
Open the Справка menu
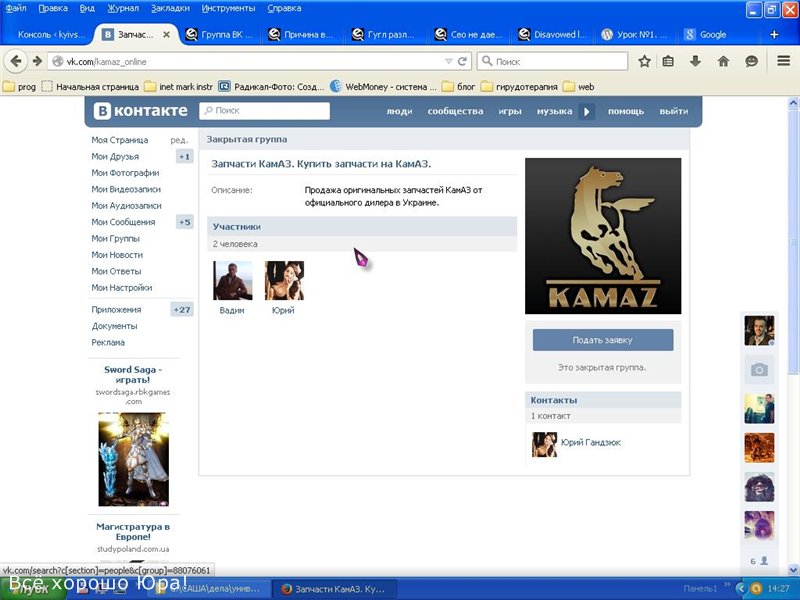point(284,8)
